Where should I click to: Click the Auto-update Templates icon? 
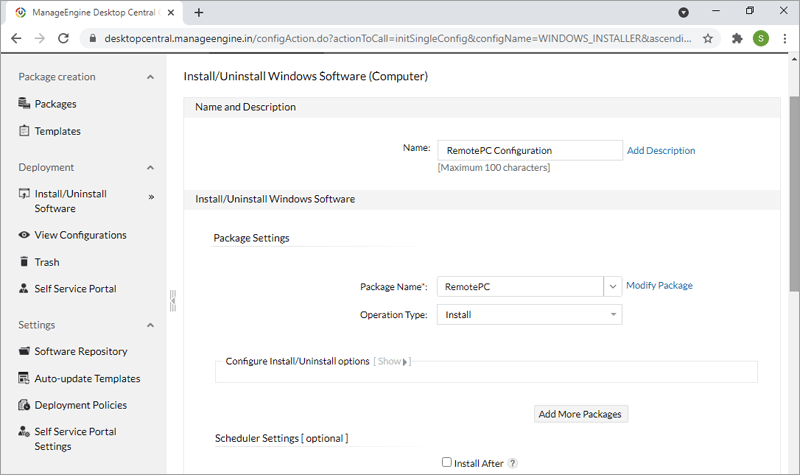click(24, 379)
